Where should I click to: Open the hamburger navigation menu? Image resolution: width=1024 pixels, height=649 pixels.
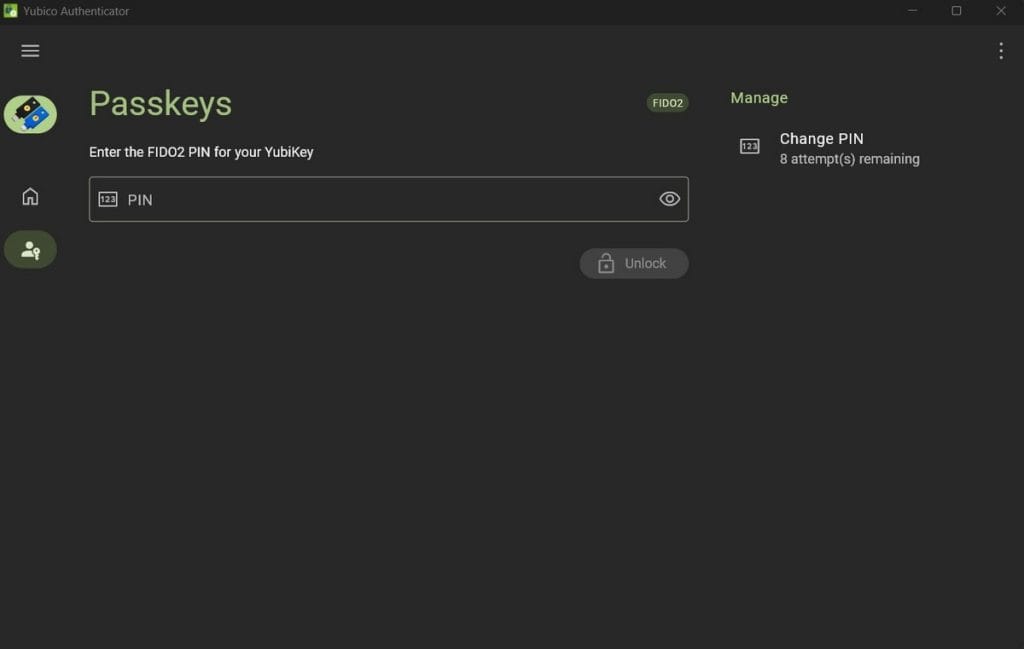coord(30,51)
